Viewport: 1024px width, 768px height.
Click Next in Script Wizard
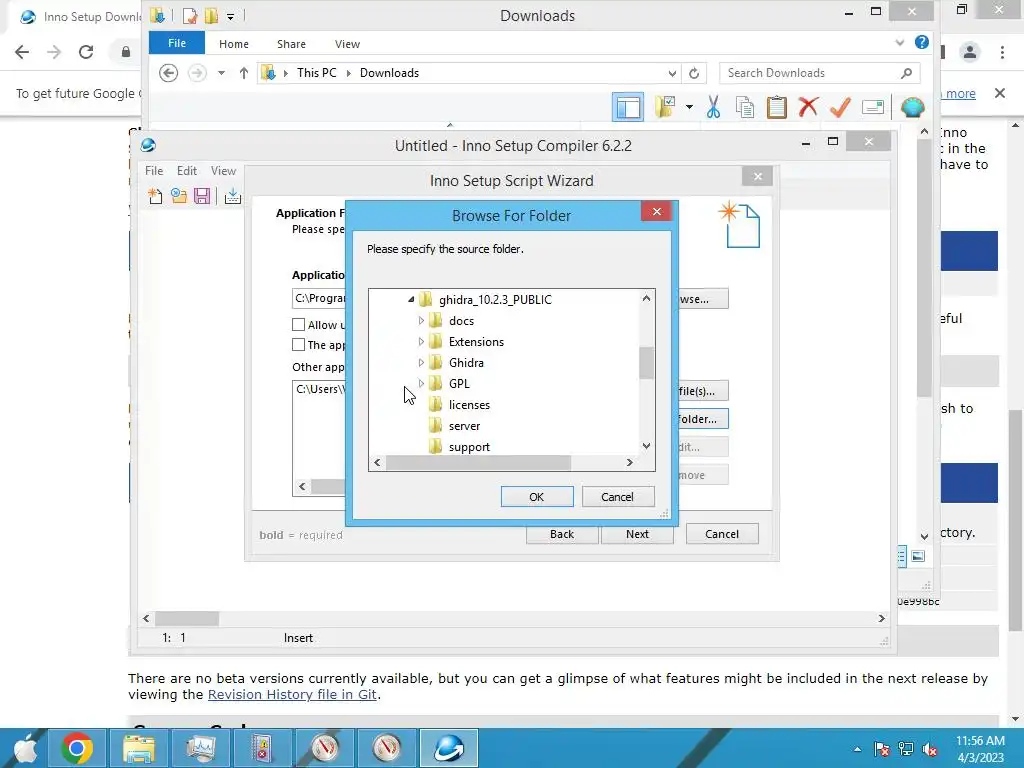tap(637, 534)
